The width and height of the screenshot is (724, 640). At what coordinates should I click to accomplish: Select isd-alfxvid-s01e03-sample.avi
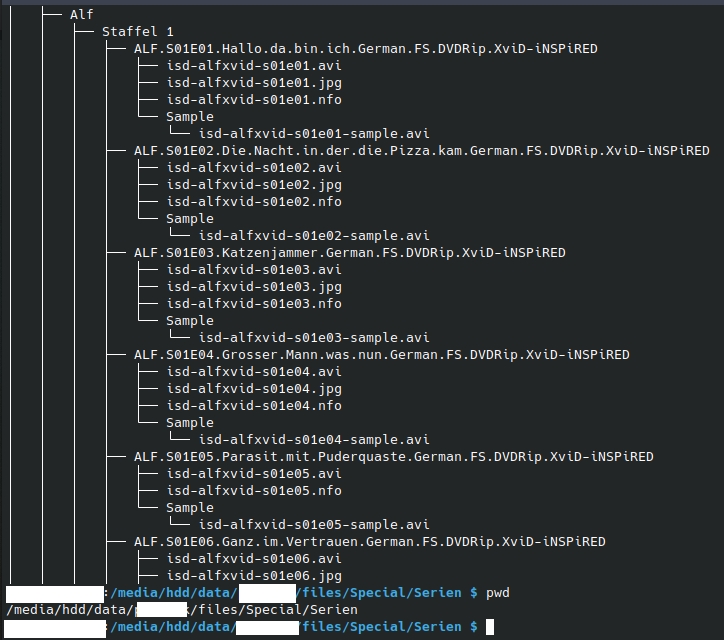click(314, 338)
